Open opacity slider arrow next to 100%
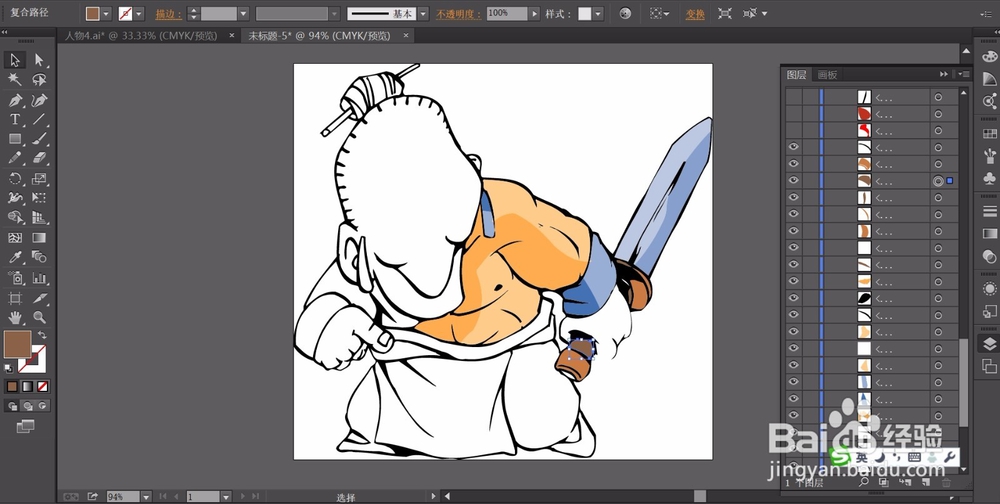 pyautogui.click(x=534, y=13)
